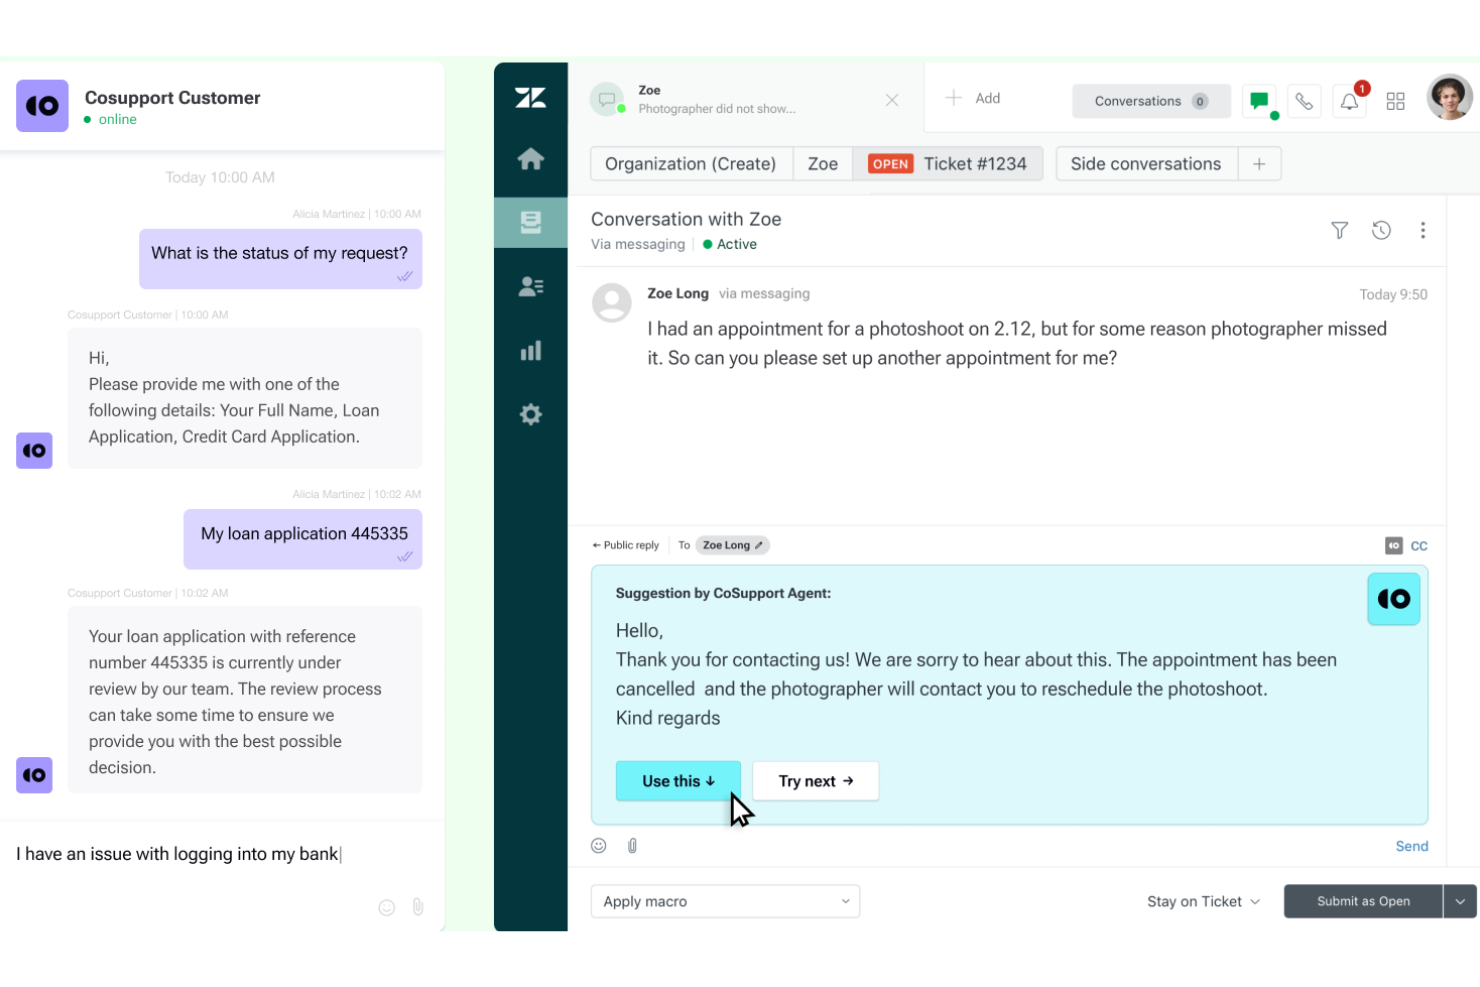Click the emoji icon in customer chat
This screenshot has width=1480, height=987.
[387, 907]
